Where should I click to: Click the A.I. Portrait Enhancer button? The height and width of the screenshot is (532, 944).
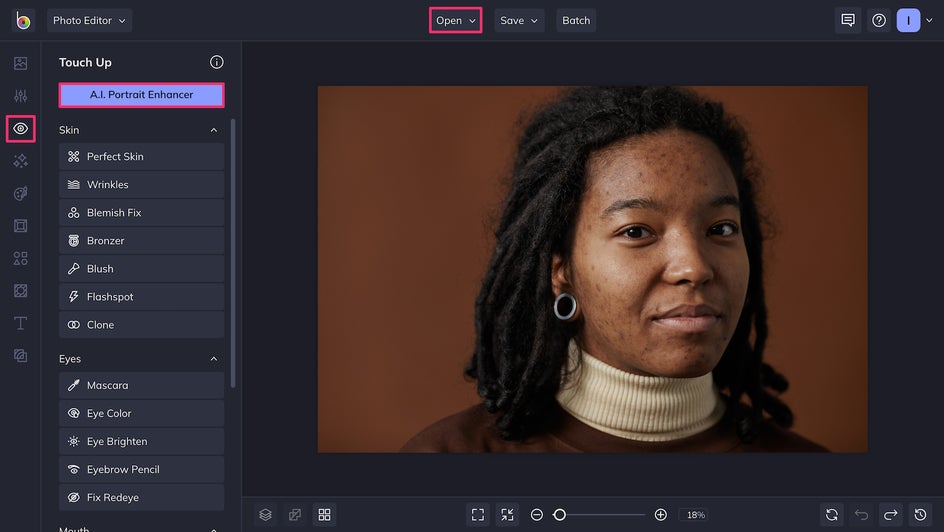[141, 95]
